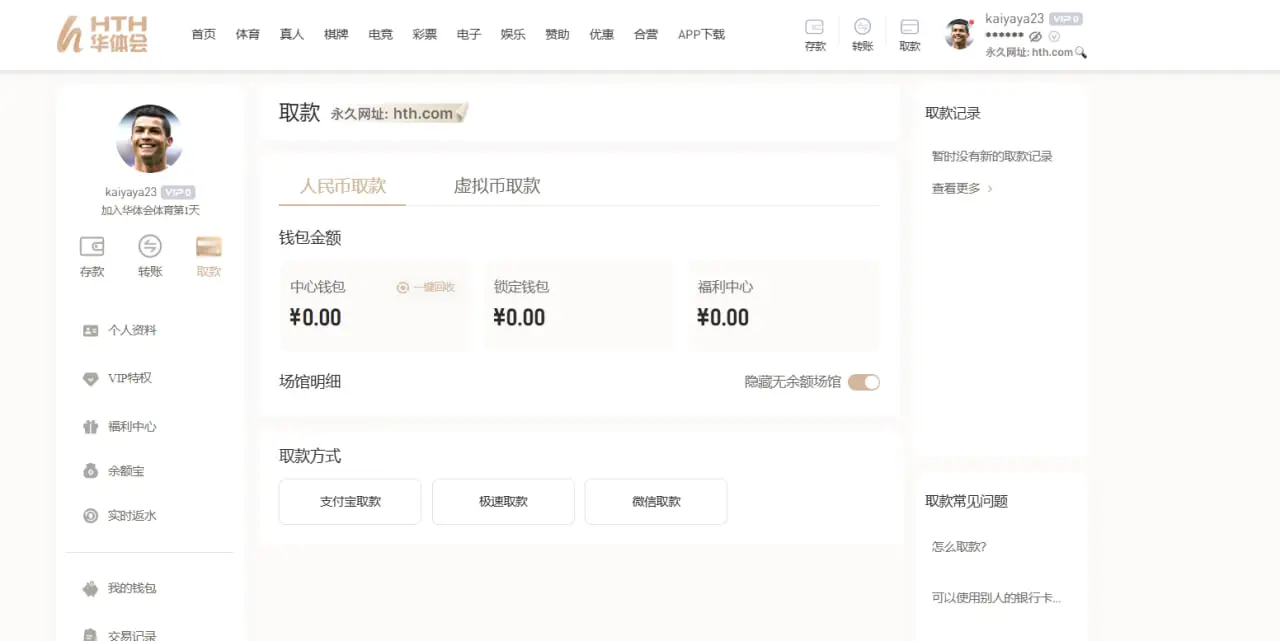This screenshot has width=1280, height=641.
Task: Click the 一键回收 one-click recycle icon
Action: 403,288
